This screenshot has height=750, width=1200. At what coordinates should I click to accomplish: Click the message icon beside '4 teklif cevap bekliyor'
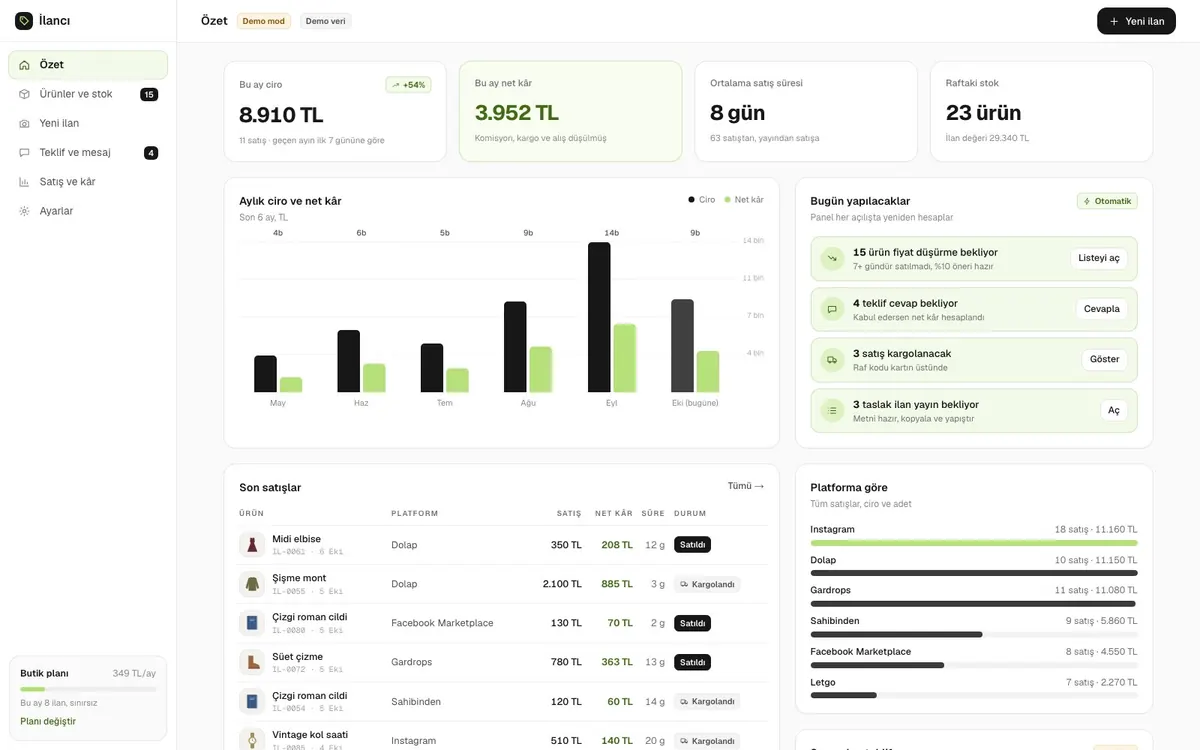pos(832,310)
